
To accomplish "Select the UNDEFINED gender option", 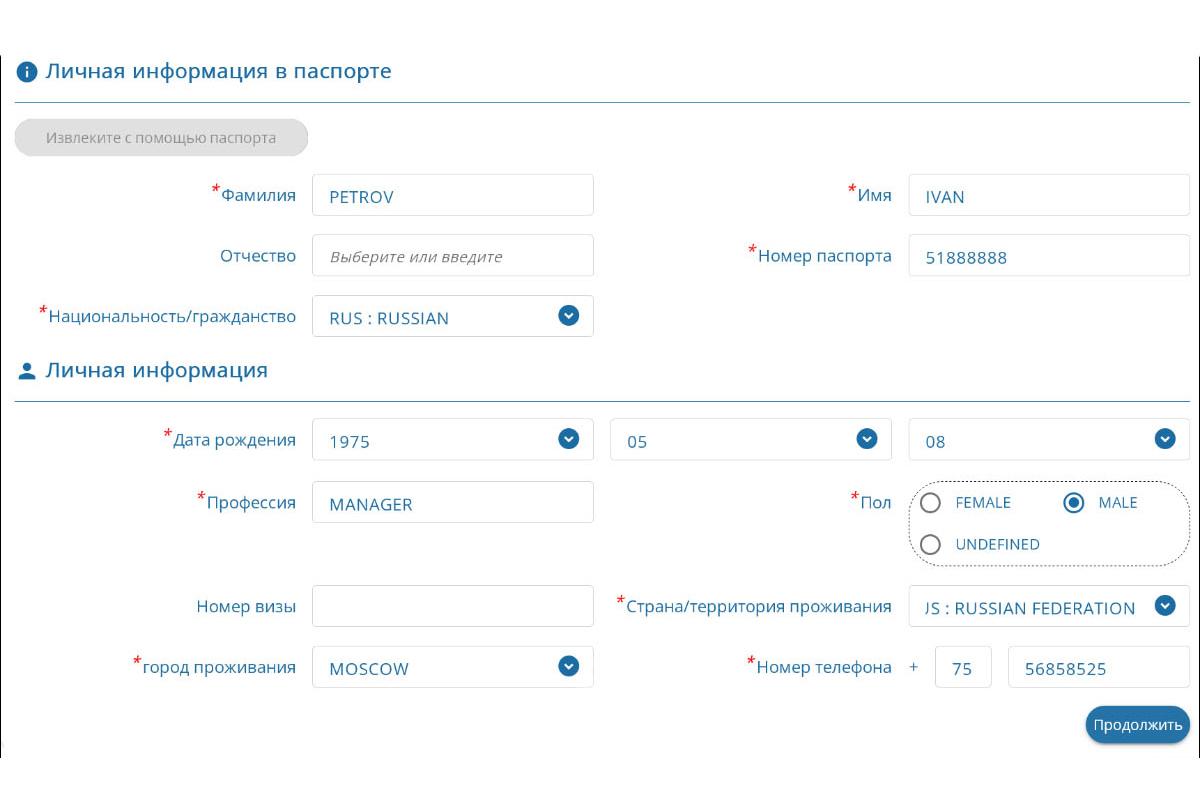I will point(930,545).
